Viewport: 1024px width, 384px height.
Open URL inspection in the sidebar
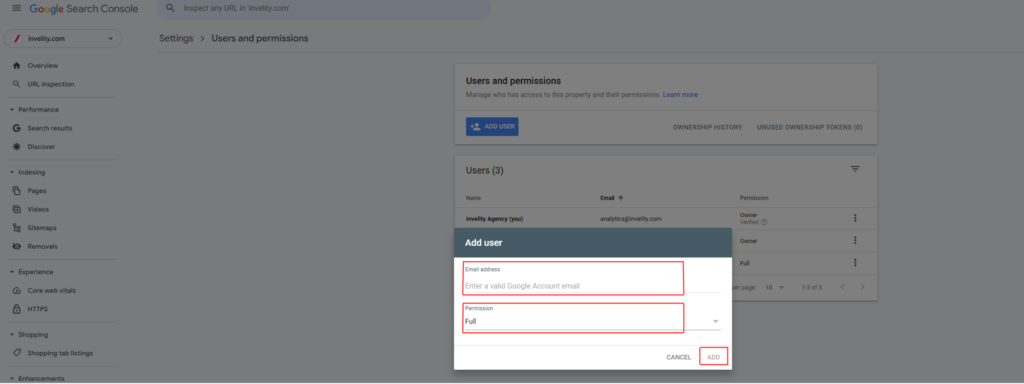click(51, 84)
